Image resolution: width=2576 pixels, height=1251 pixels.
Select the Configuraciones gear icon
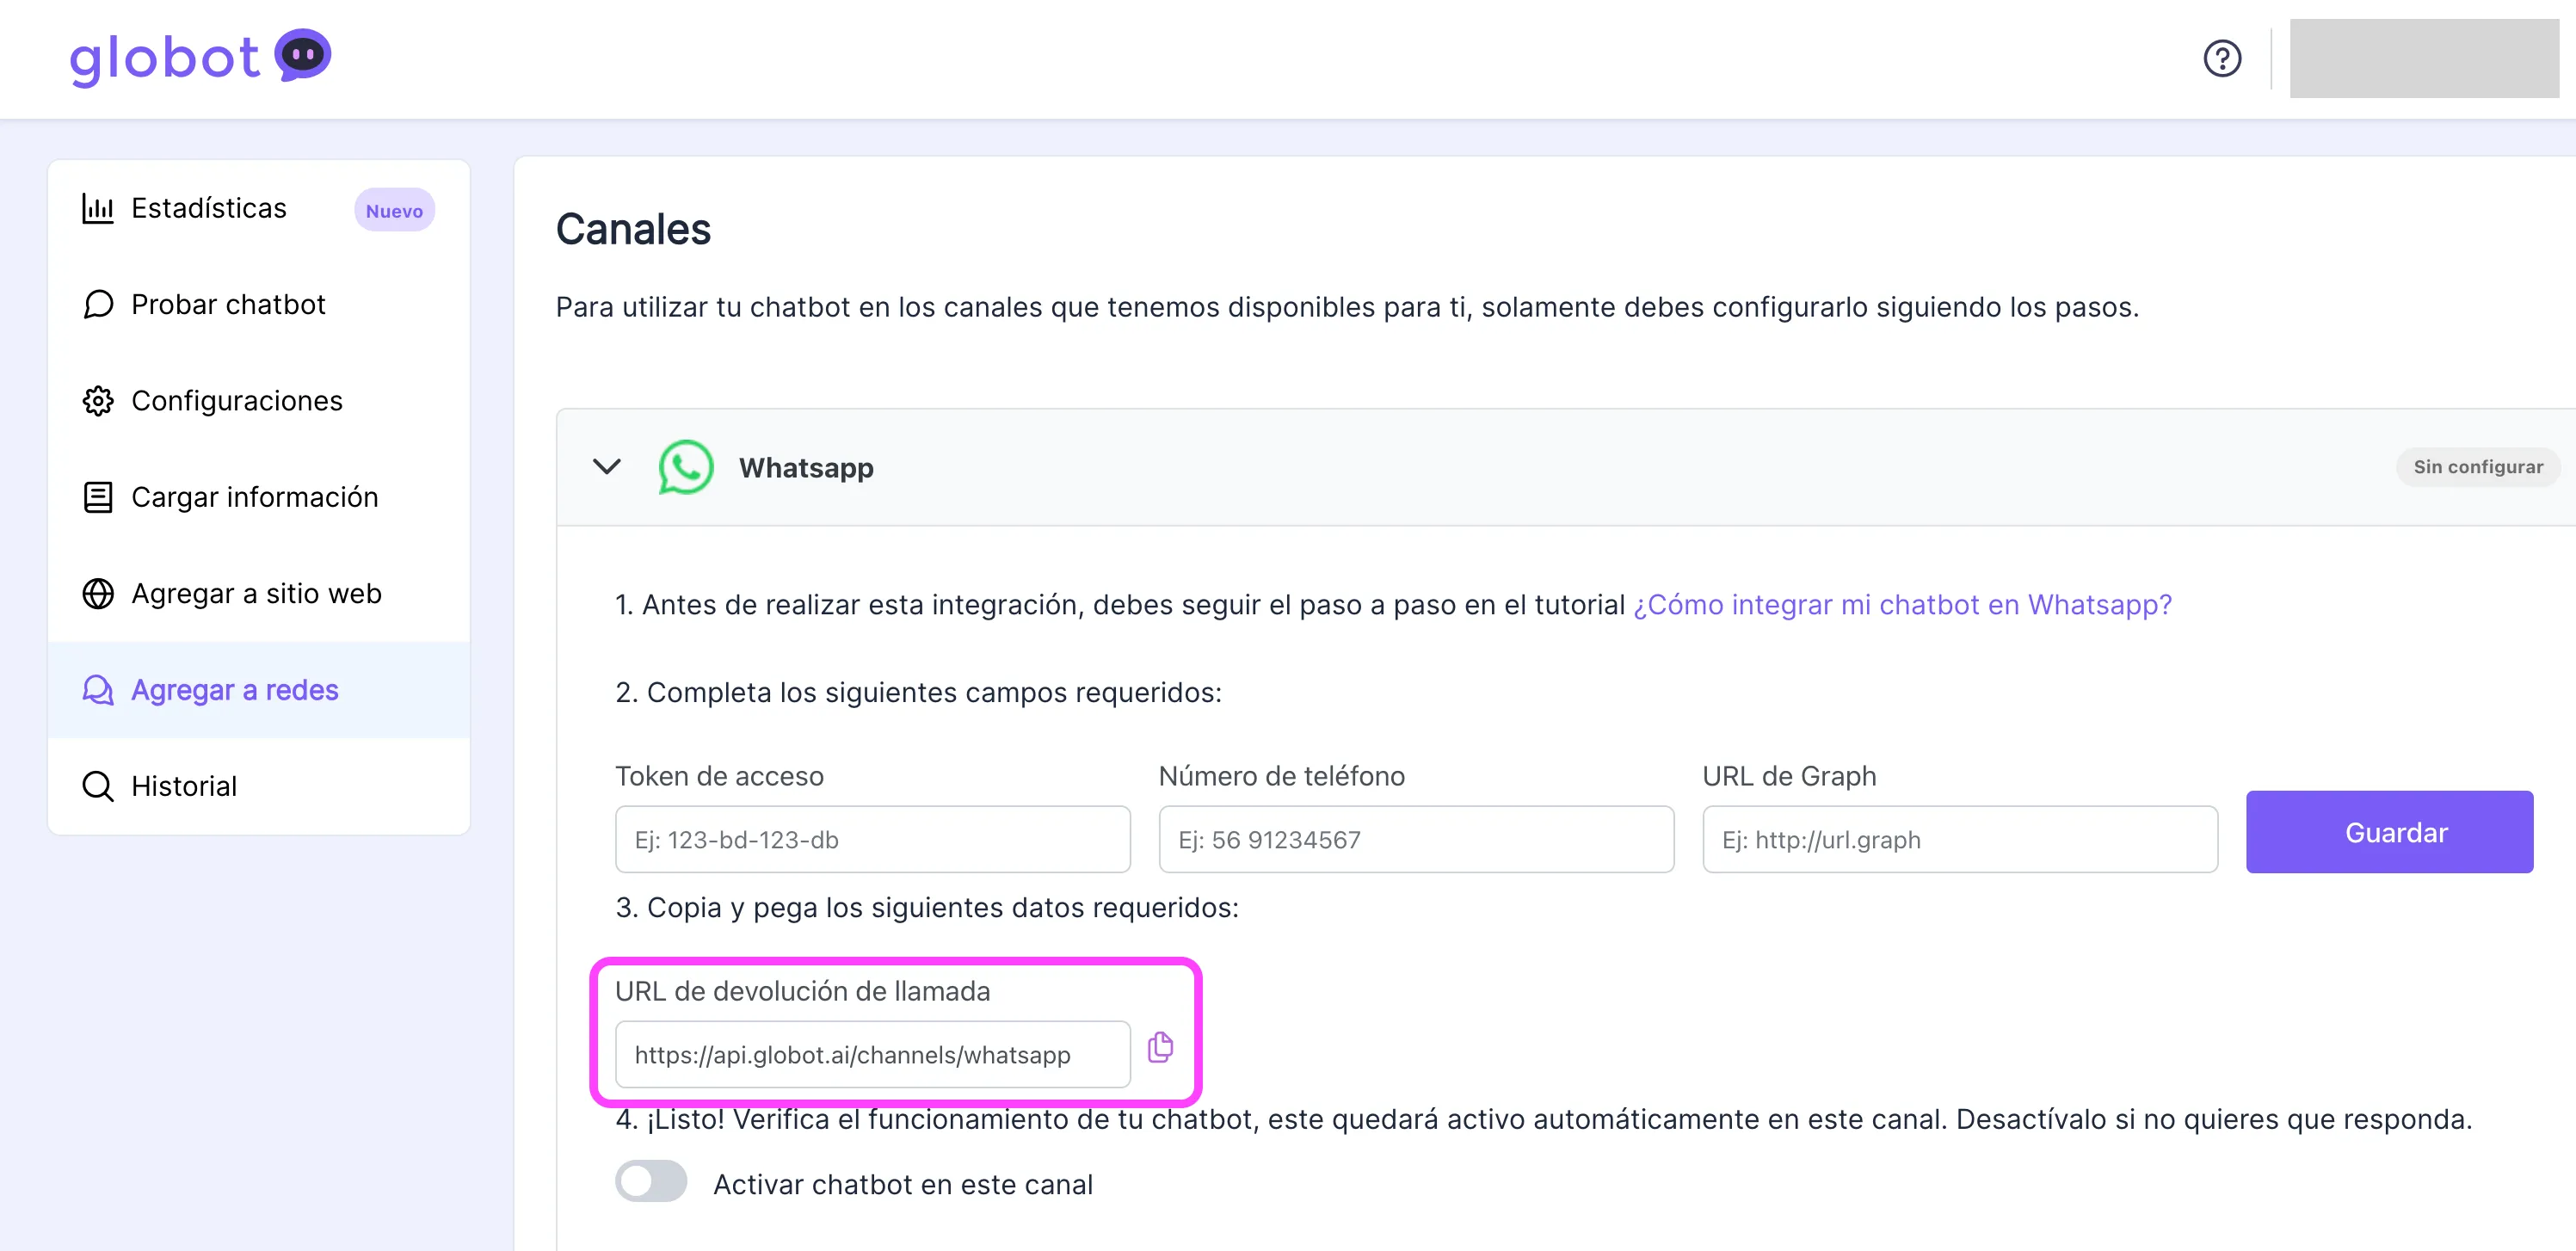(97, 400)
